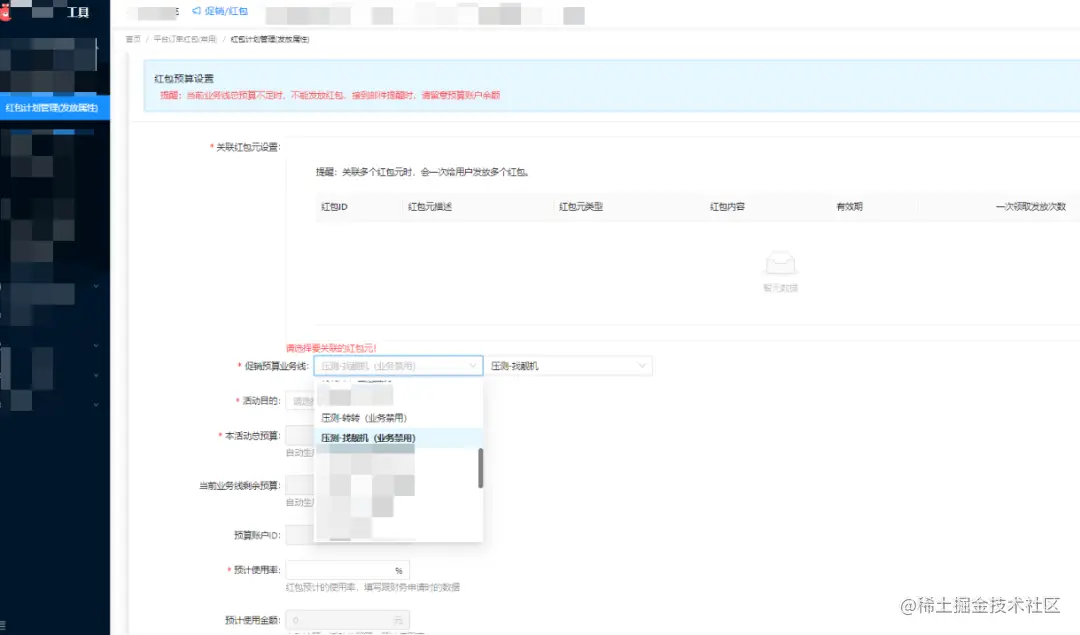Click the 暂无数据 empty envelope icon
Viewport: 1080px width, 635px height.
(x=780, y=263)
